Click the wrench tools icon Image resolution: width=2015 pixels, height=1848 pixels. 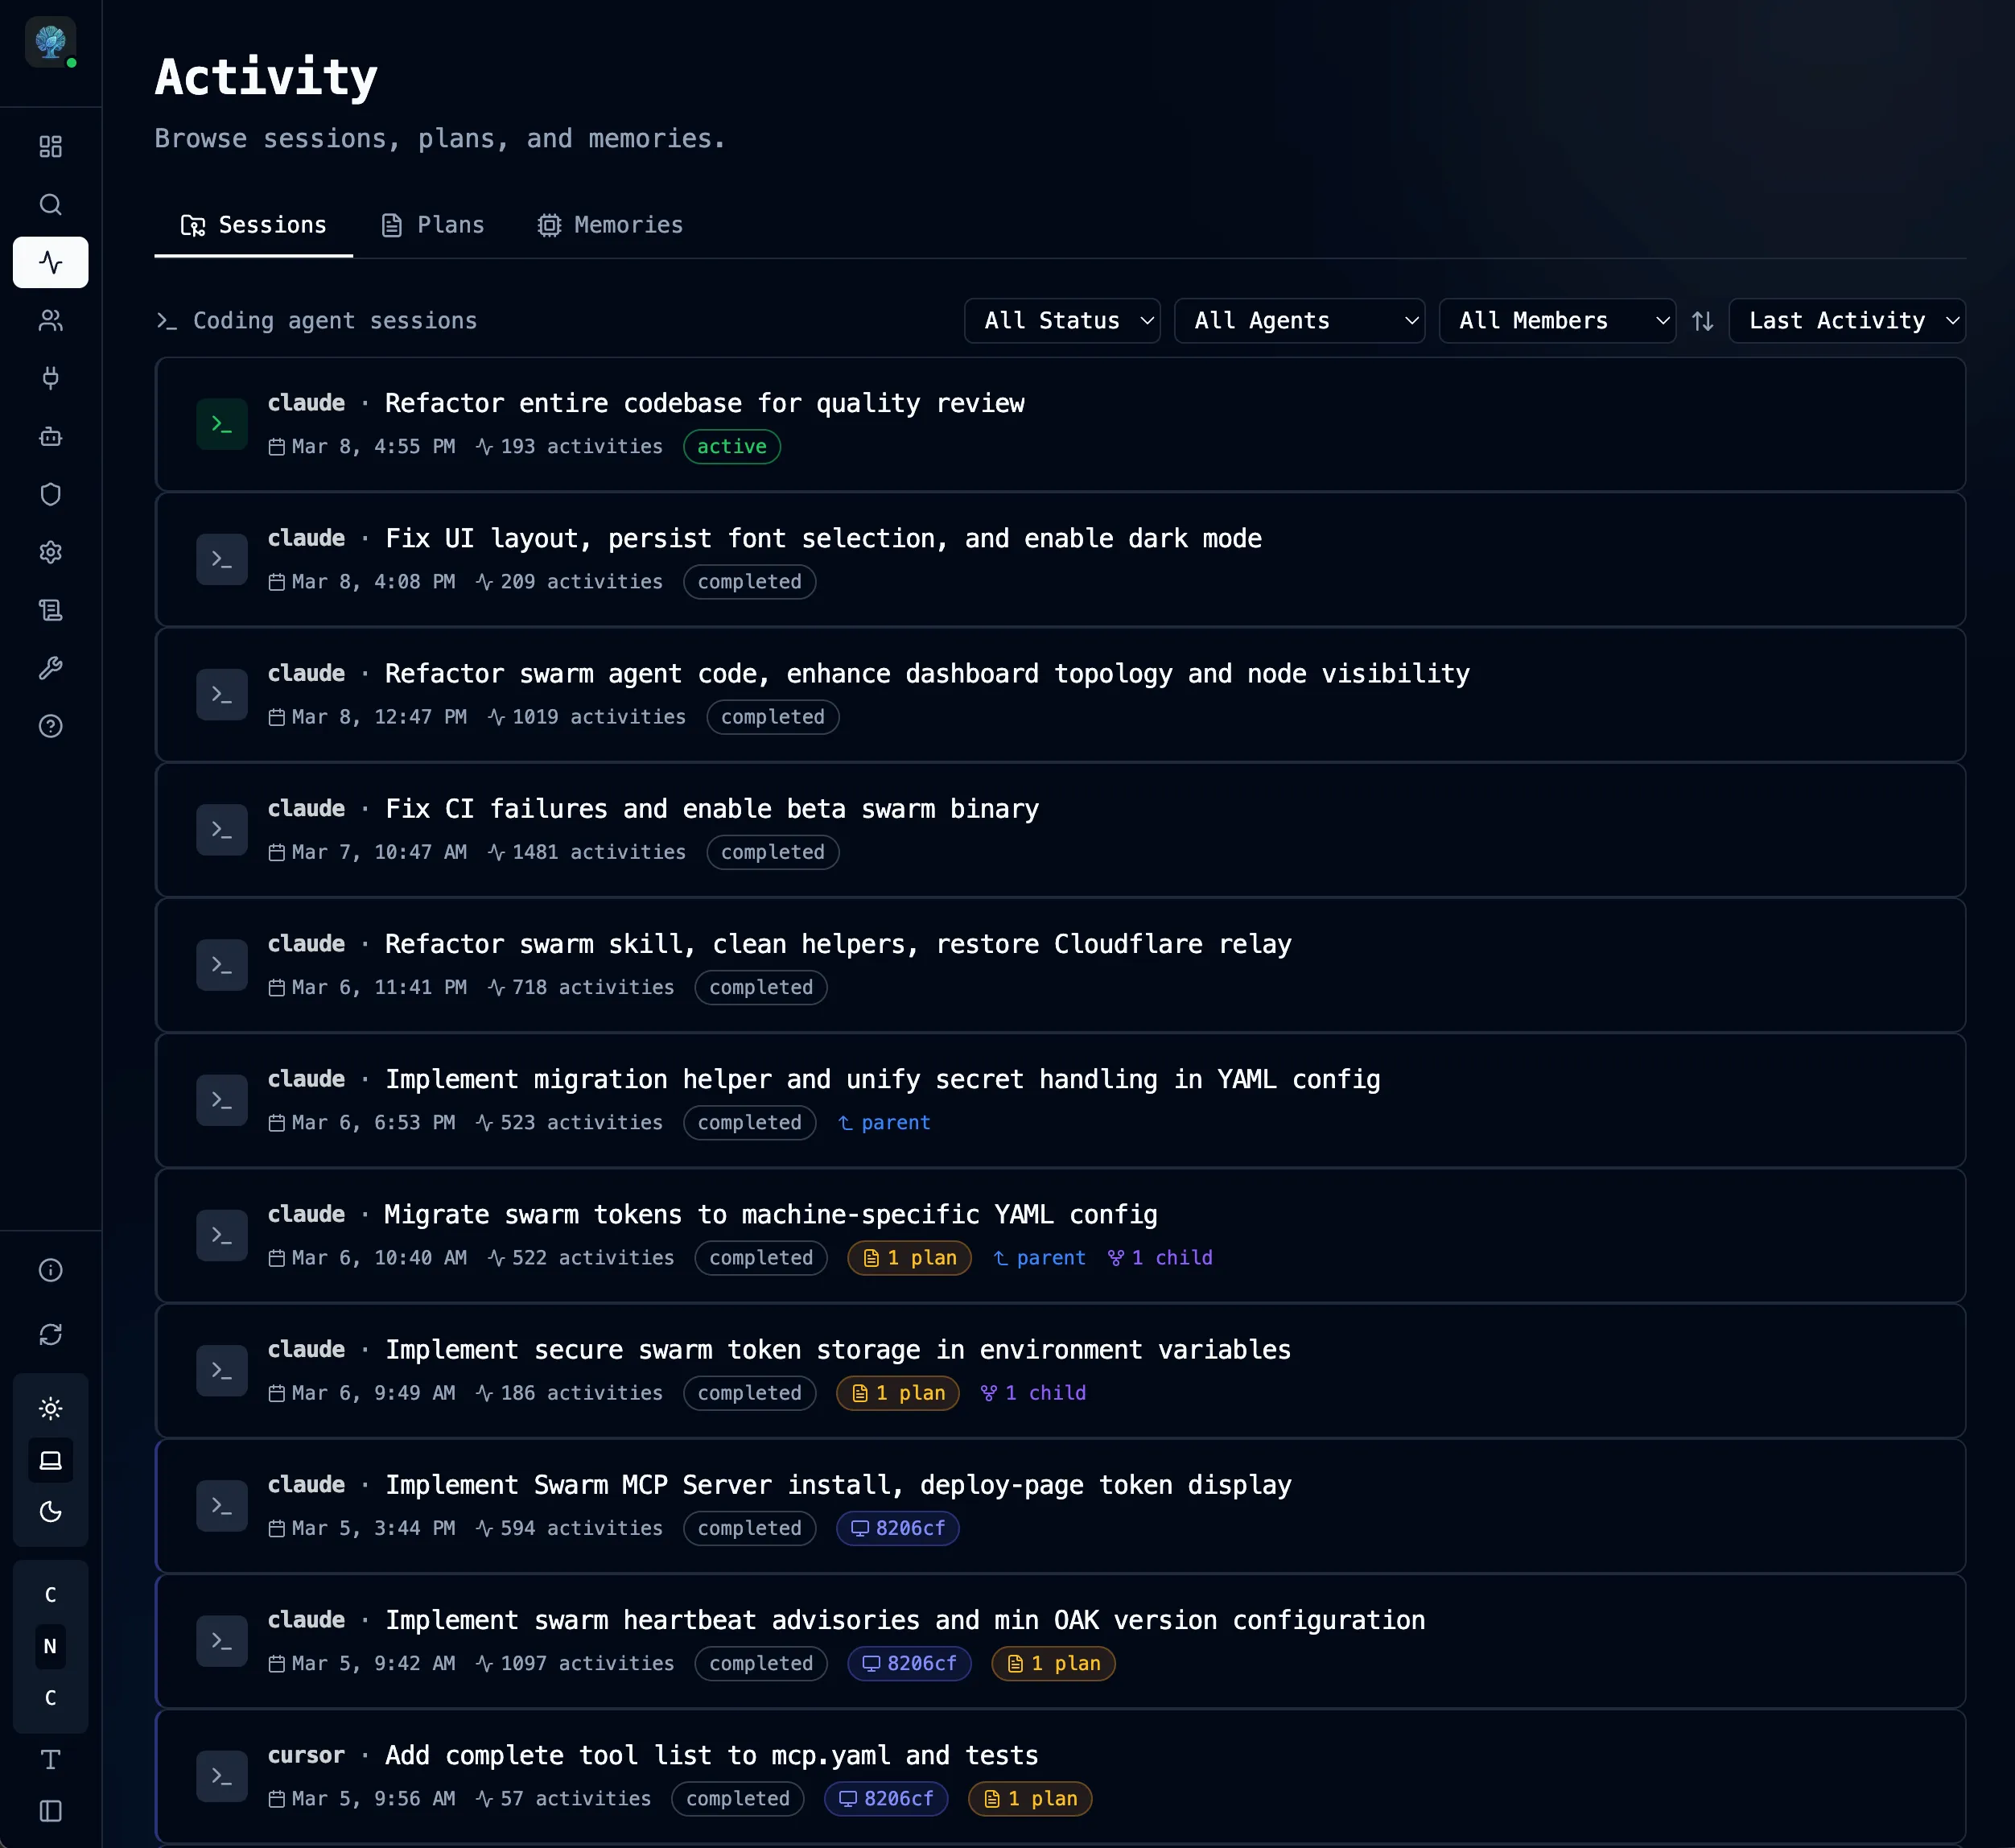50,668
